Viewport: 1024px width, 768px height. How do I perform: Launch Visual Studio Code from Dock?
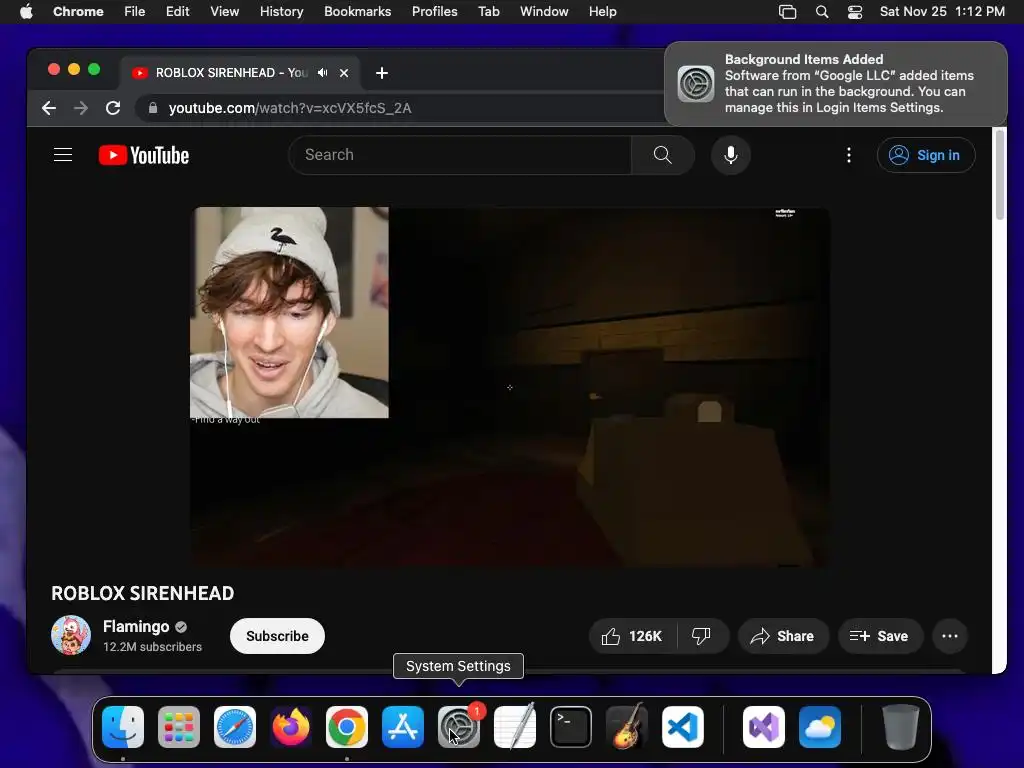click(683, 727)
